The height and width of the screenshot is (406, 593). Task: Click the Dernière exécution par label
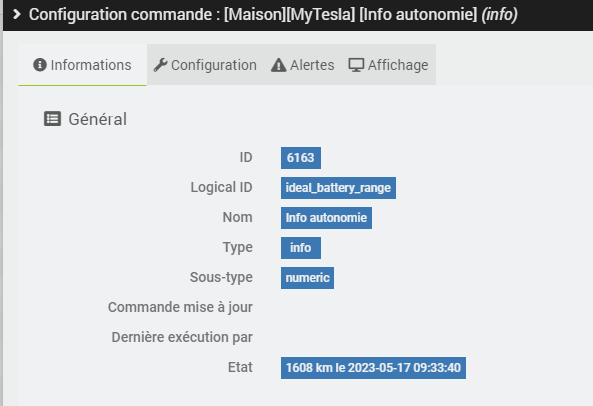coord(182,337)
